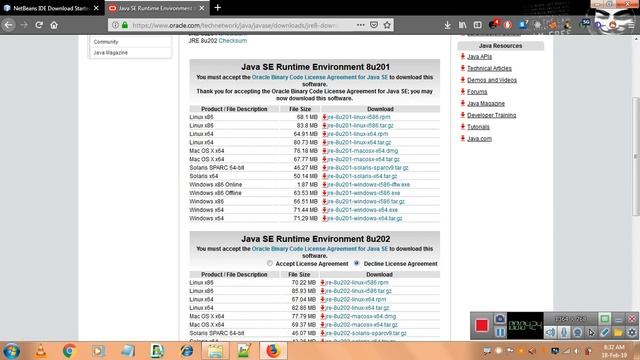This screenshot has width=640, height=360.
Task: Open the recorder settings gear
Action: click(x=632, y=332)
